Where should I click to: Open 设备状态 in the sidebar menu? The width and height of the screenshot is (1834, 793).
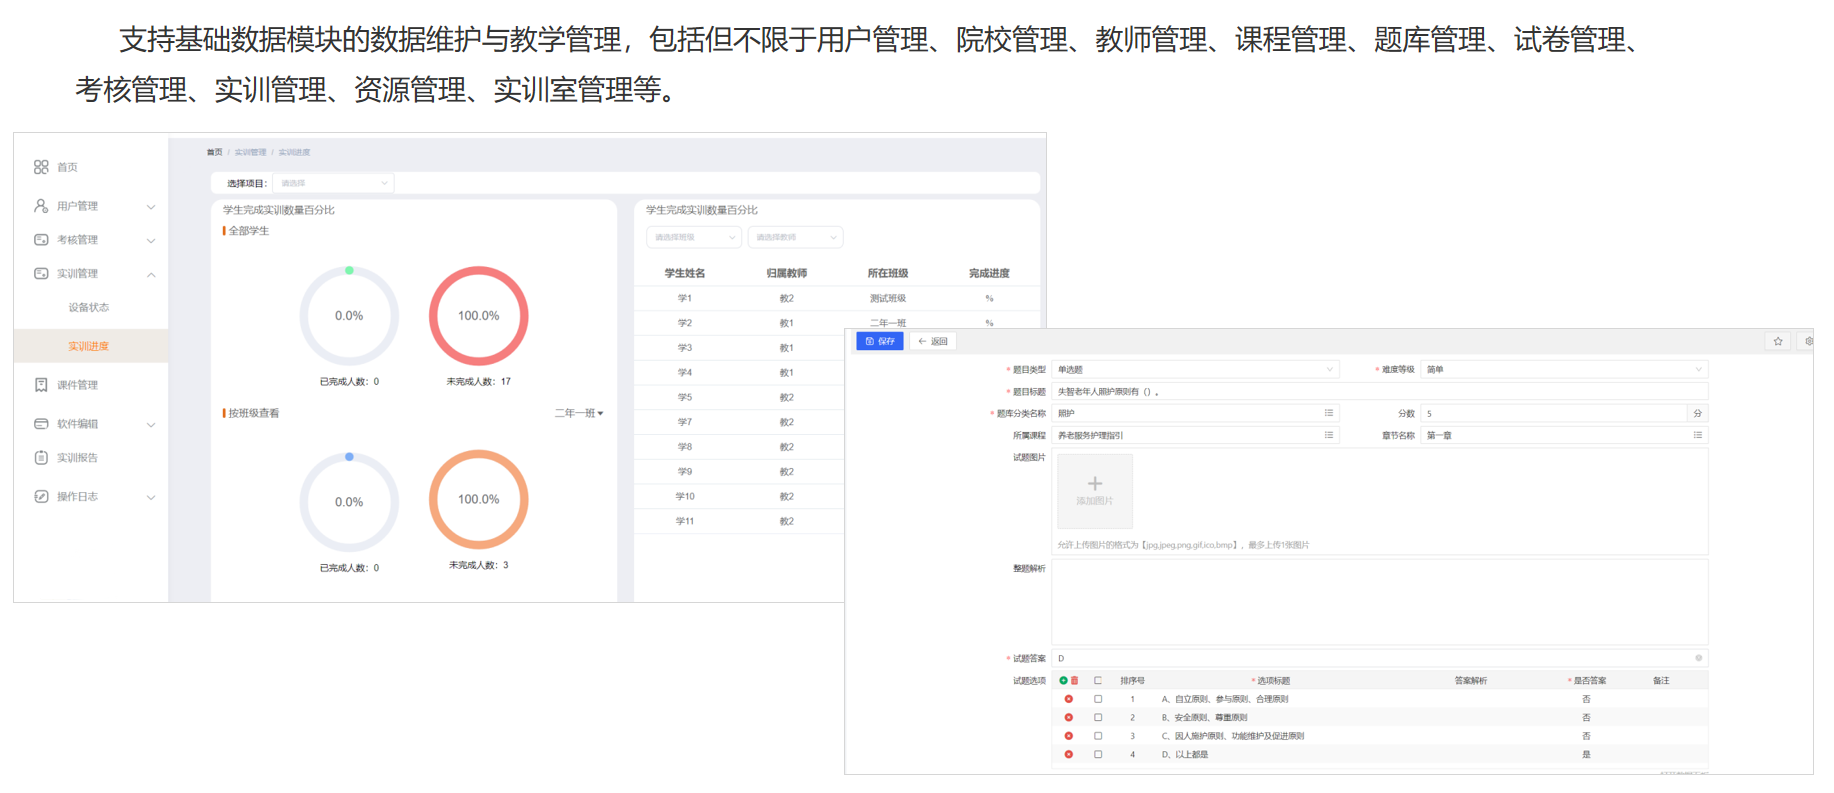pyautogui.click(x=89, y=308)
